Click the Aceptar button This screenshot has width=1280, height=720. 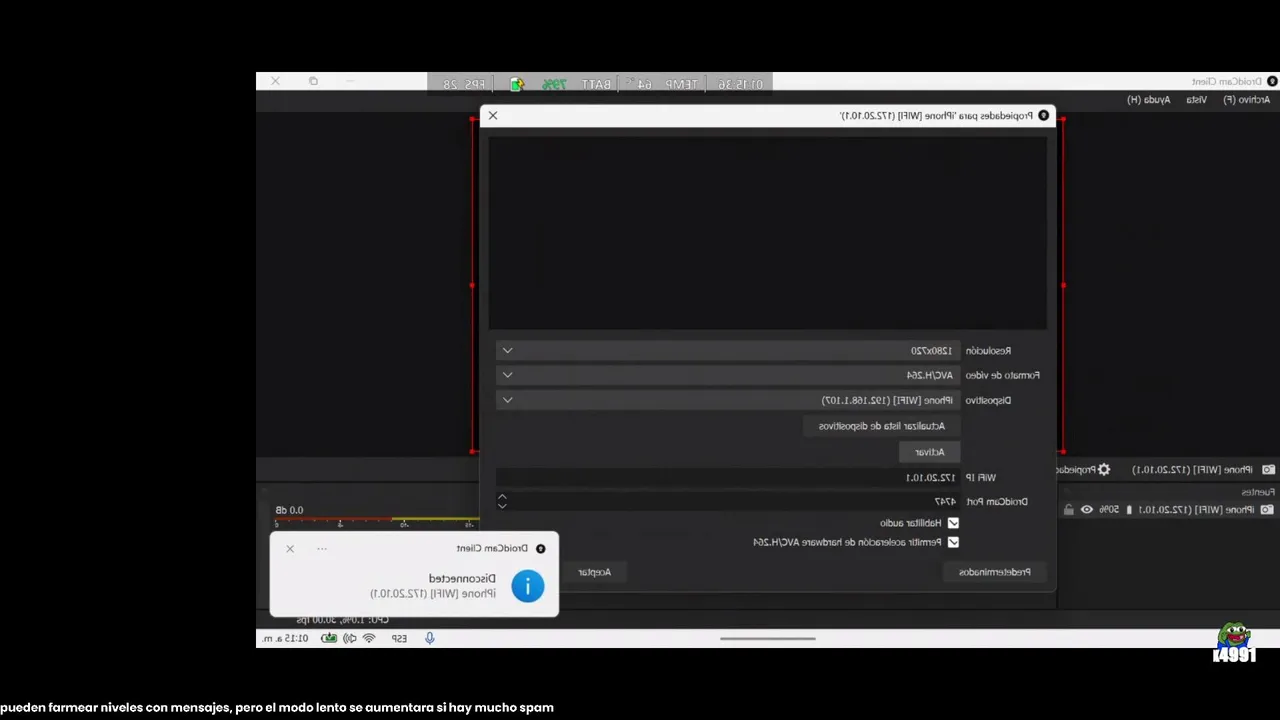[x=594, y=572]
